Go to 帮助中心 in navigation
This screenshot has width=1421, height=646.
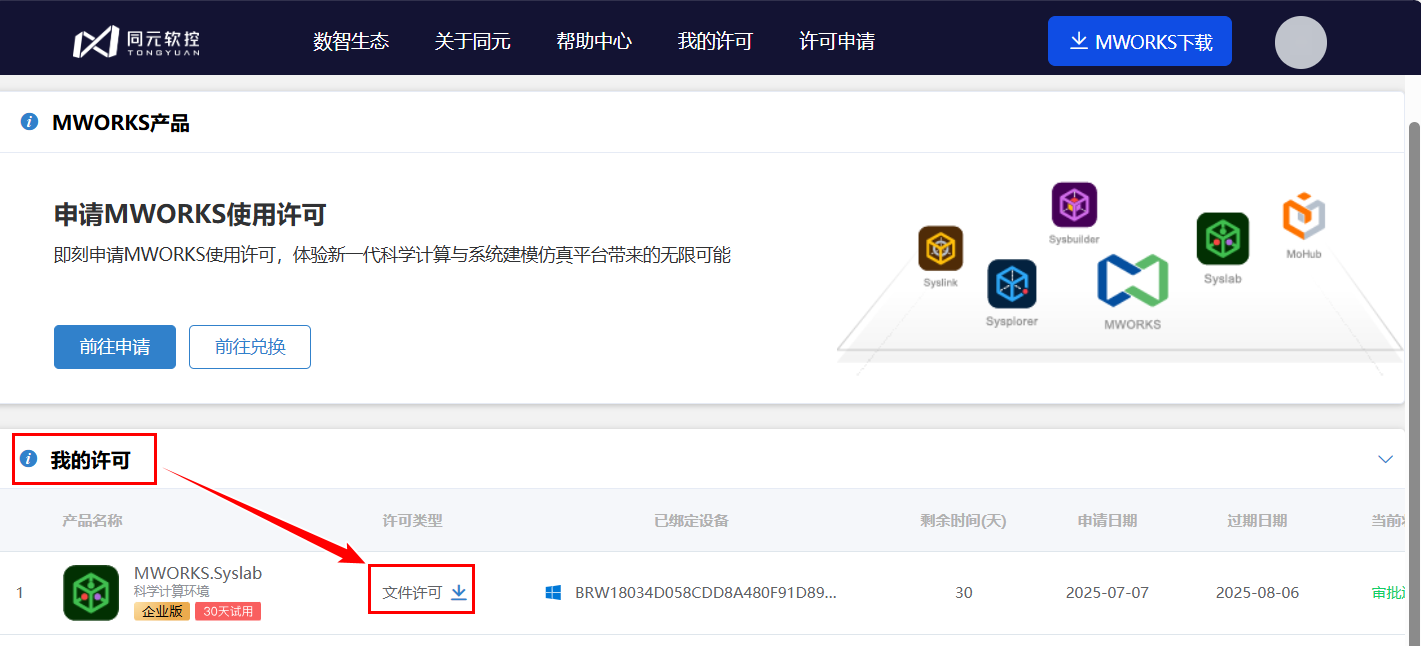(x=594, y=42)
